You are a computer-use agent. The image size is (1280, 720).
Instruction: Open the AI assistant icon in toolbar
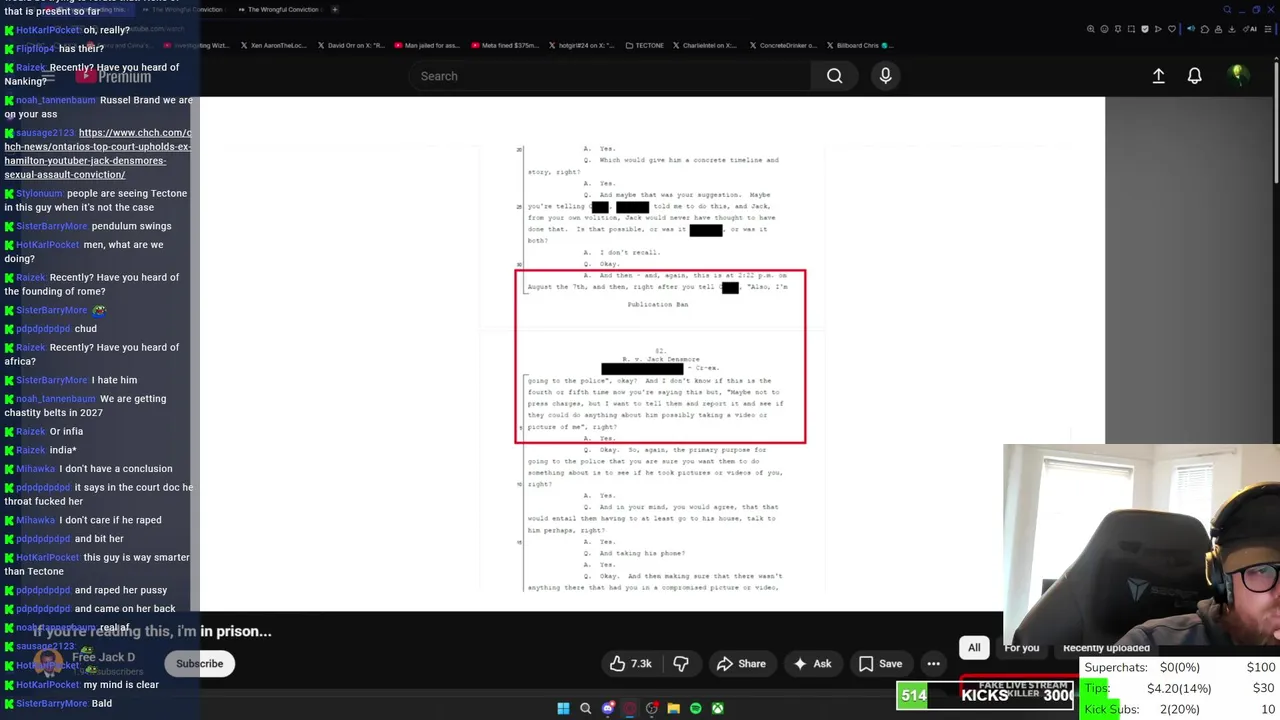1250,29
